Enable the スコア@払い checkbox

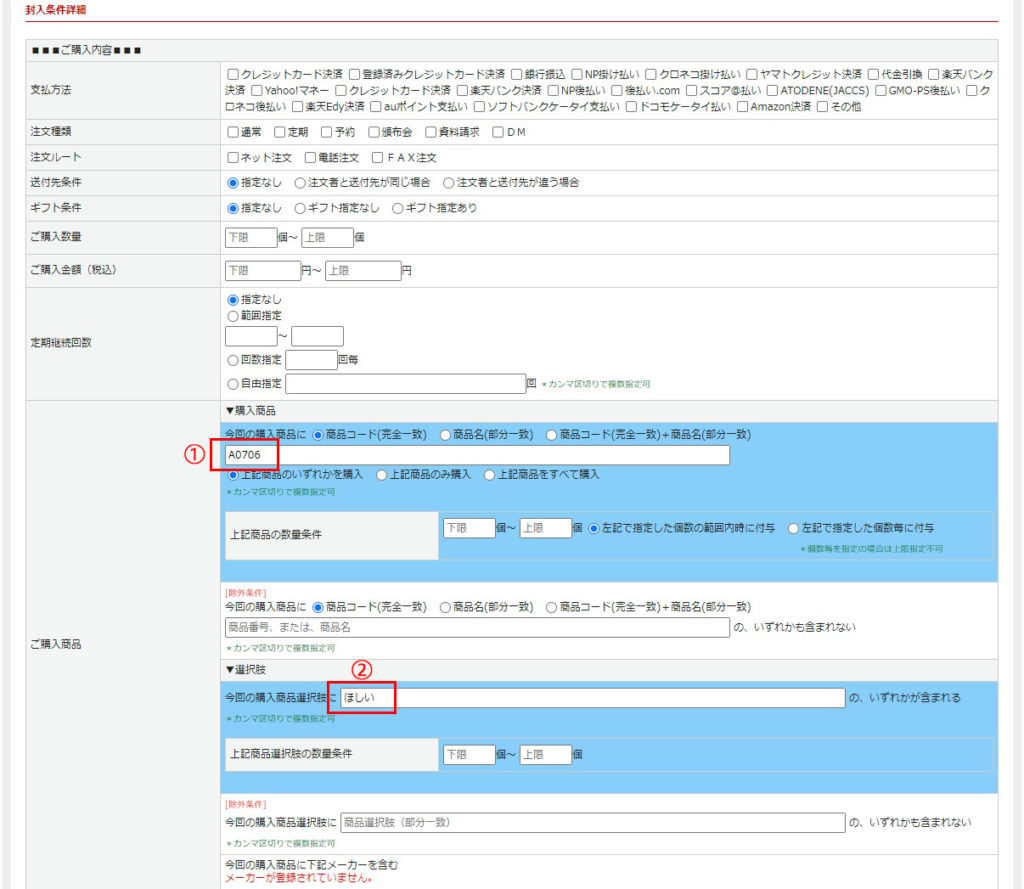pyautogui.click(x=692, y=90)
